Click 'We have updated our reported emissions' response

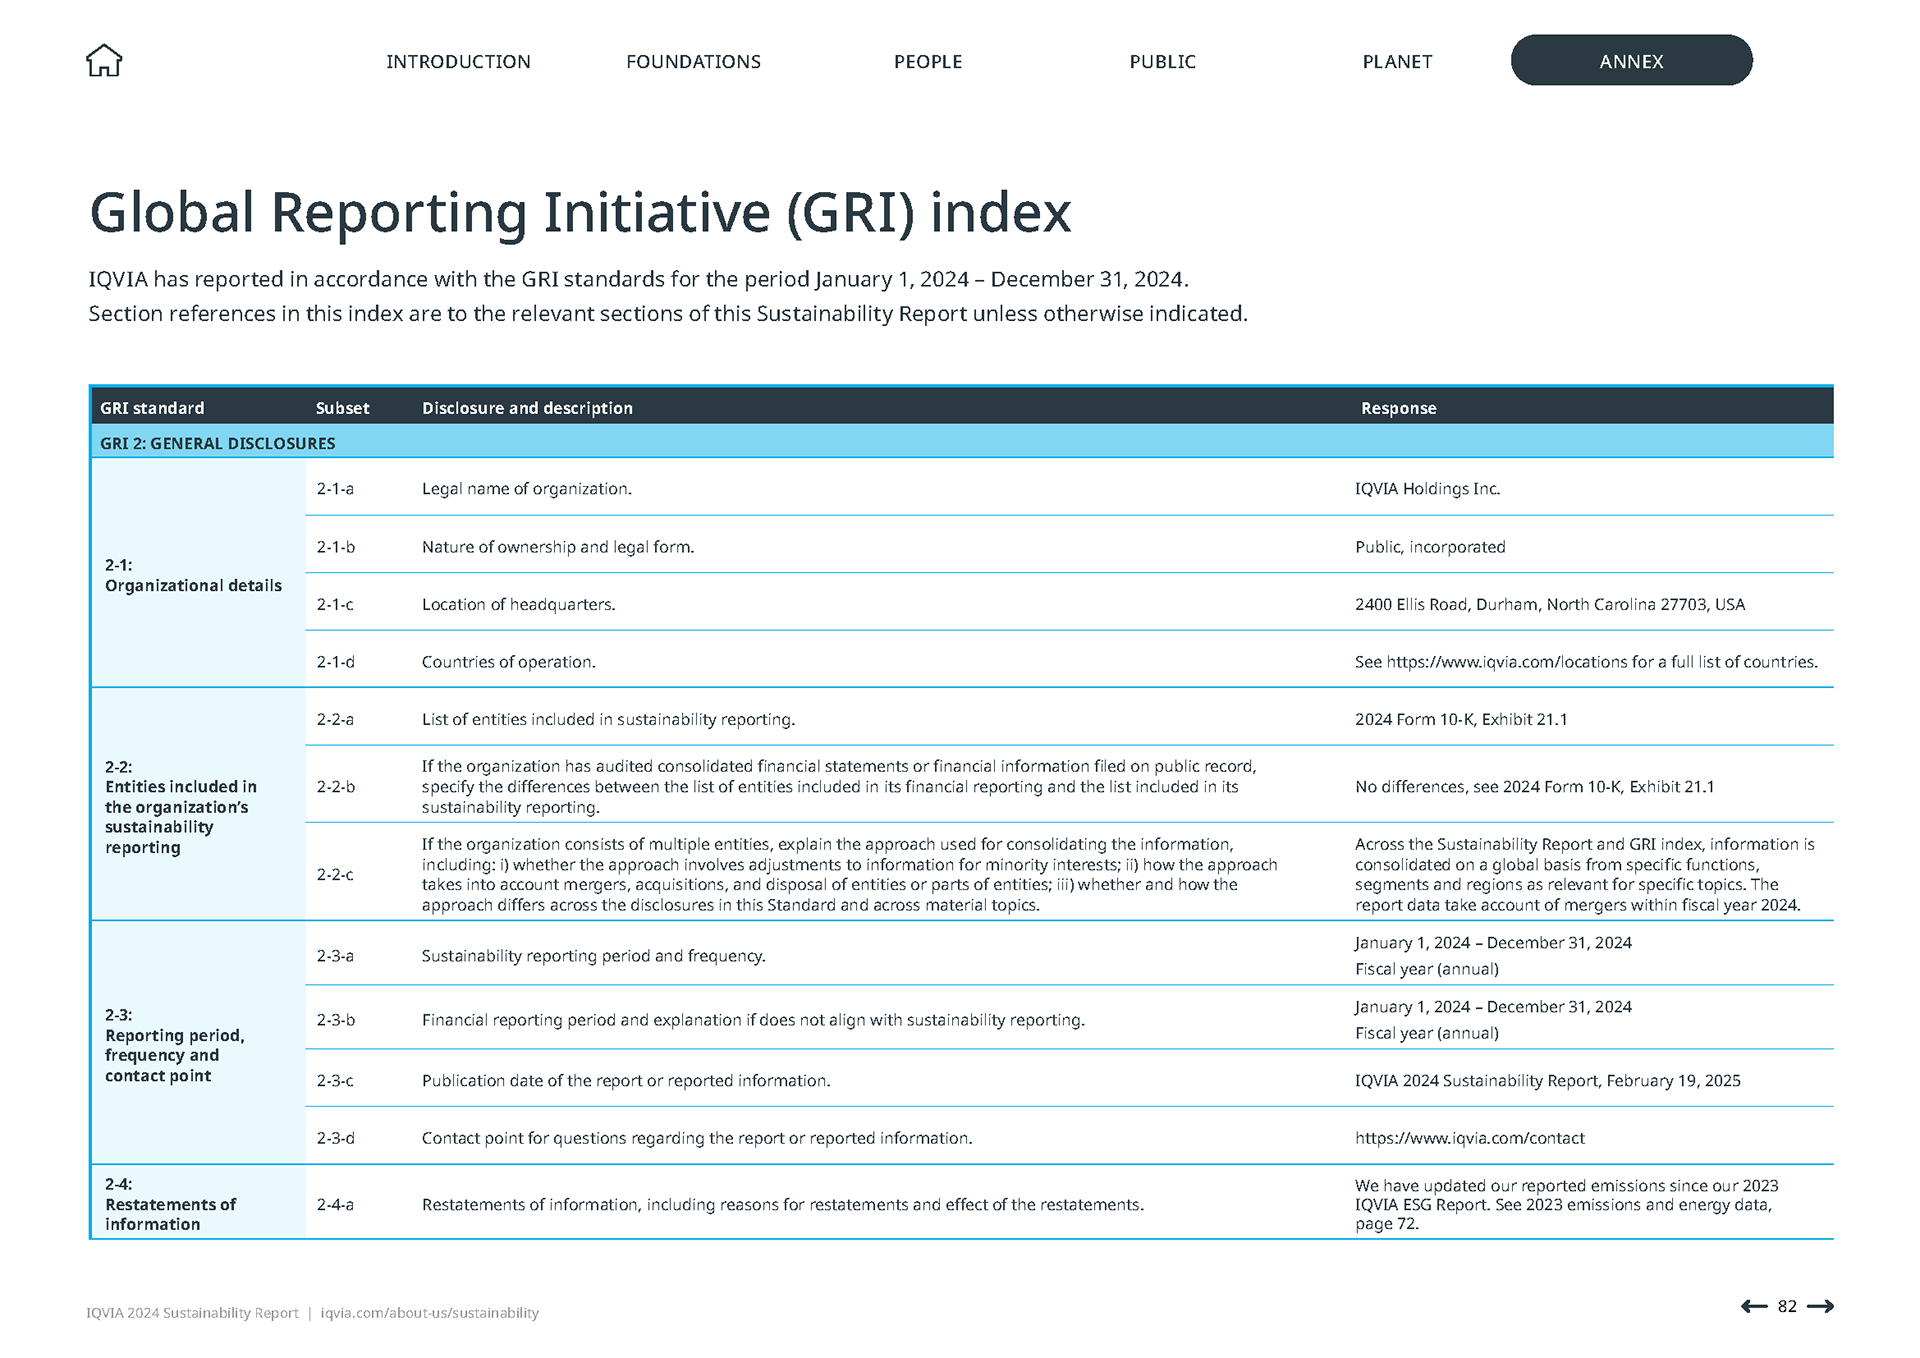coord(1566,1205)
